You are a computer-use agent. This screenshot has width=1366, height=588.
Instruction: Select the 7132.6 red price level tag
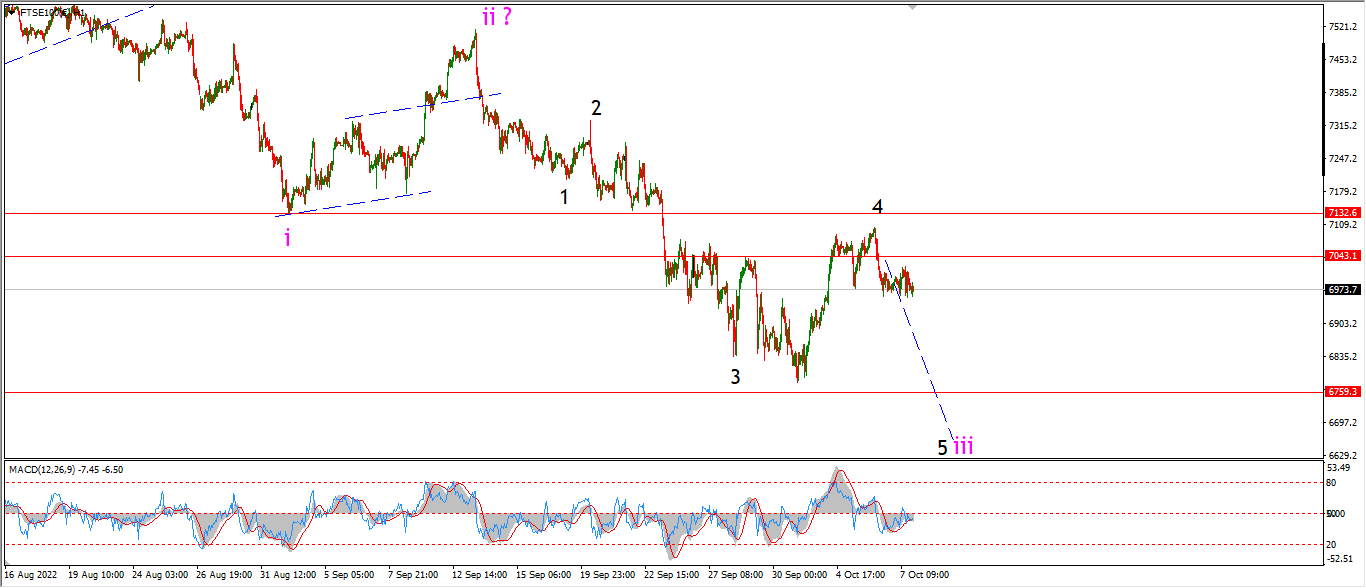1344,213
